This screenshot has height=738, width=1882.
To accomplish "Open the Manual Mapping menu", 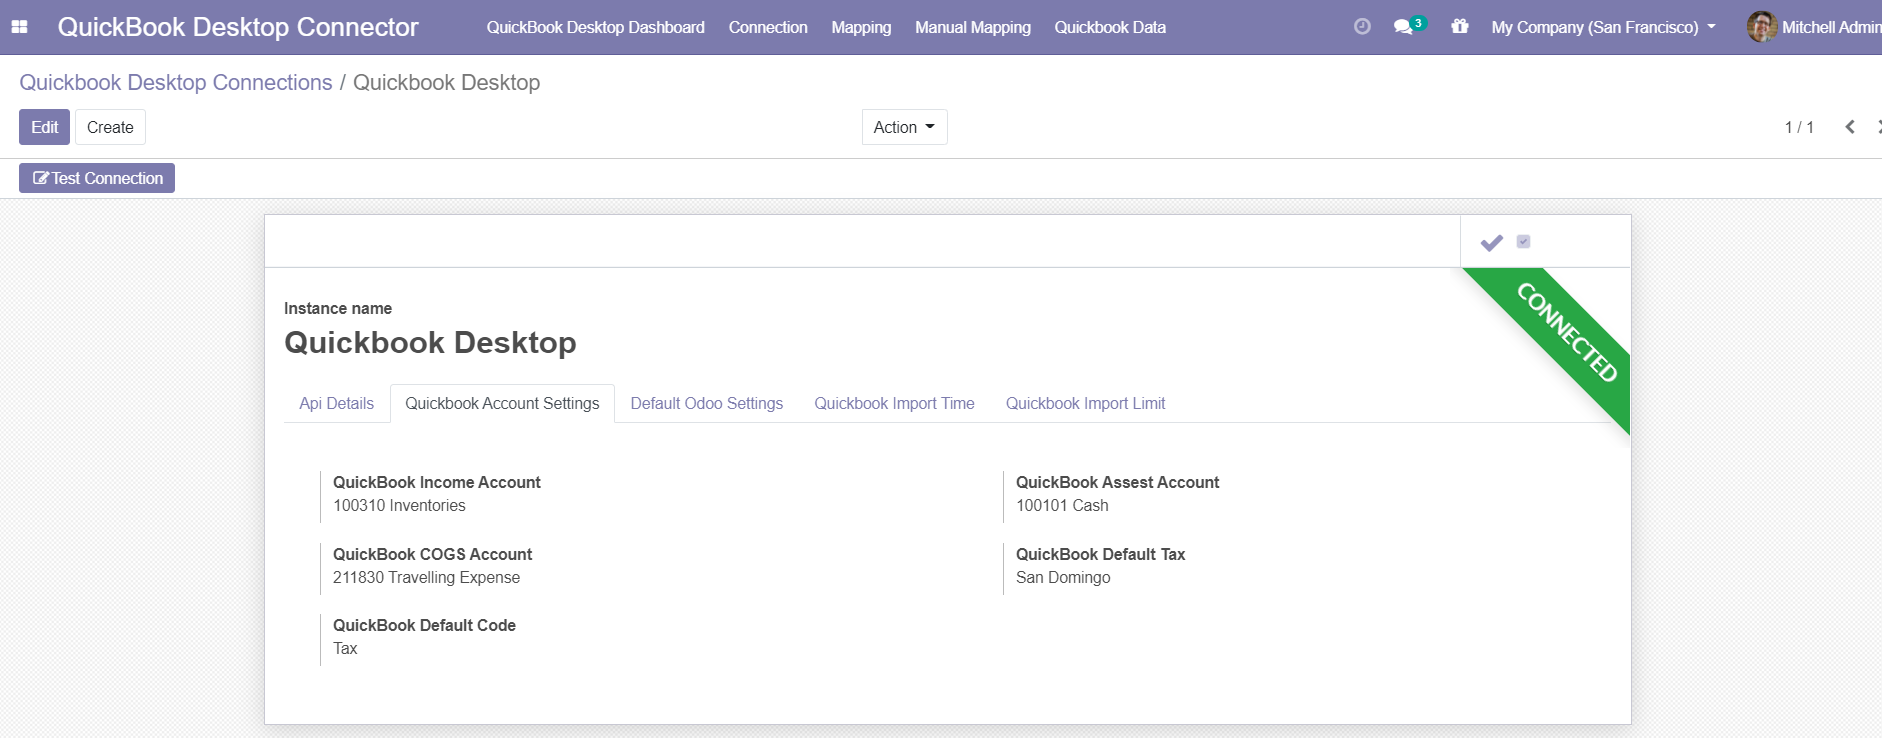I will 972,27.
